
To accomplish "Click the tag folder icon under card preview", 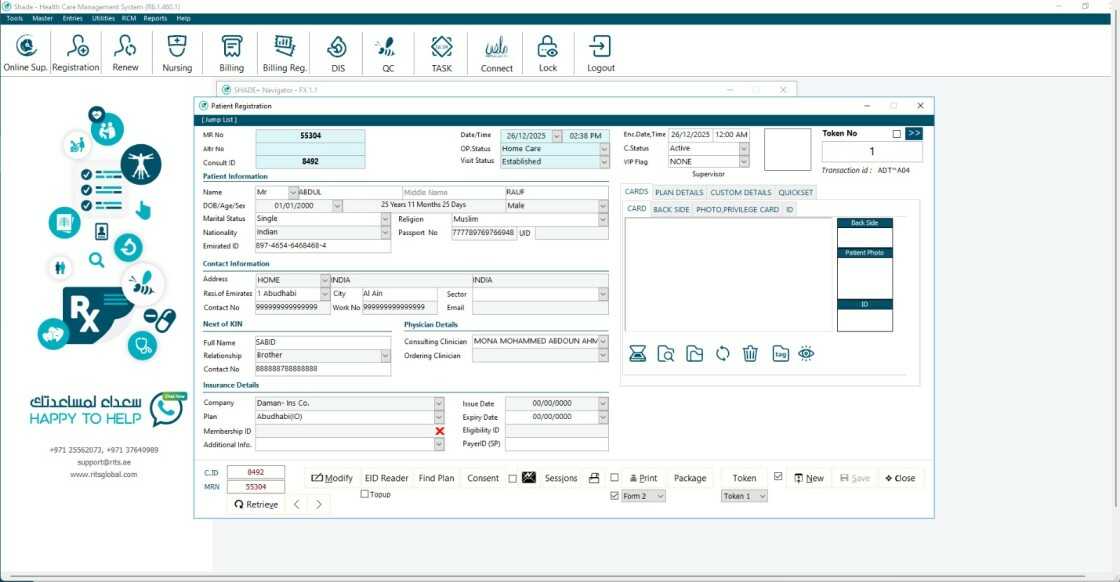I will tap(780, 353).
